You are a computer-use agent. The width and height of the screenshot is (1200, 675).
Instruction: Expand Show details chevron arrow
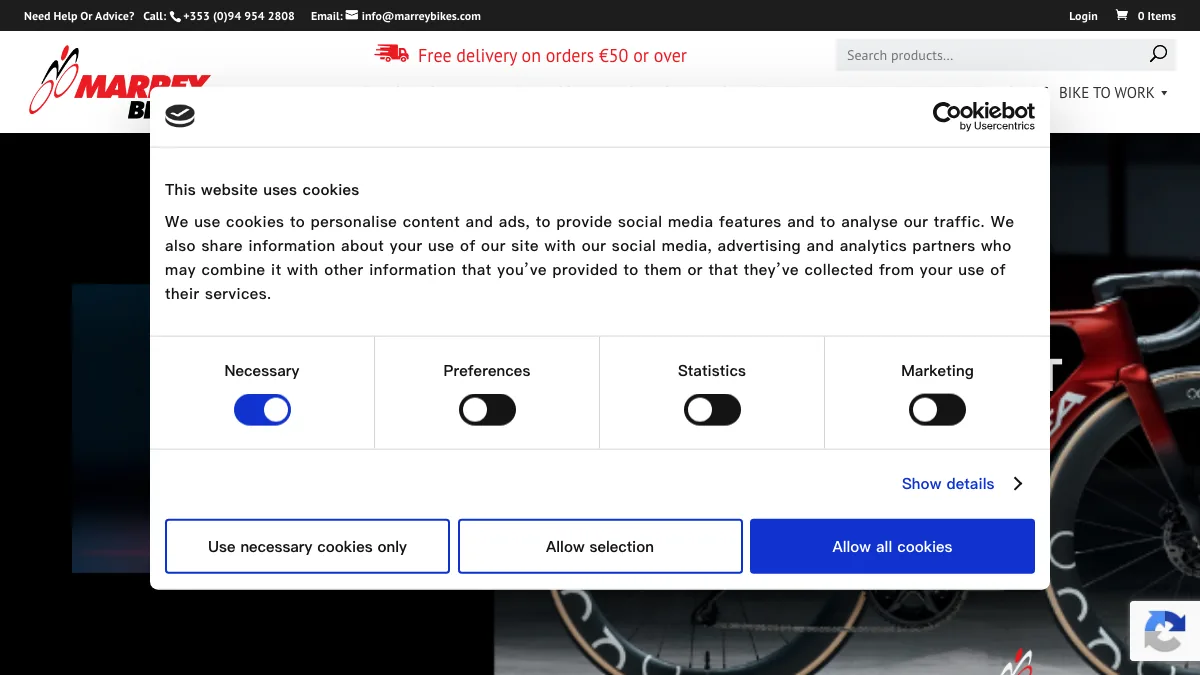[1018, 484]
